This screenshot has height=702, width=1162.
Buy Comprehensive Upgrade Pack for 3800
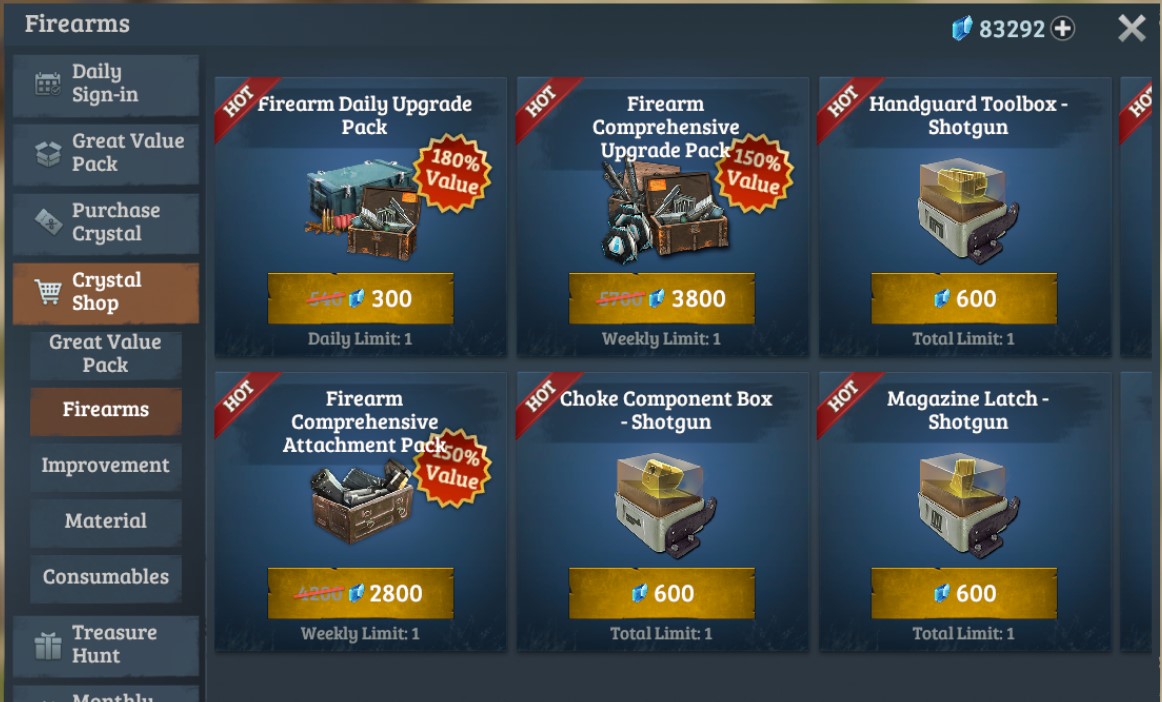662,298
